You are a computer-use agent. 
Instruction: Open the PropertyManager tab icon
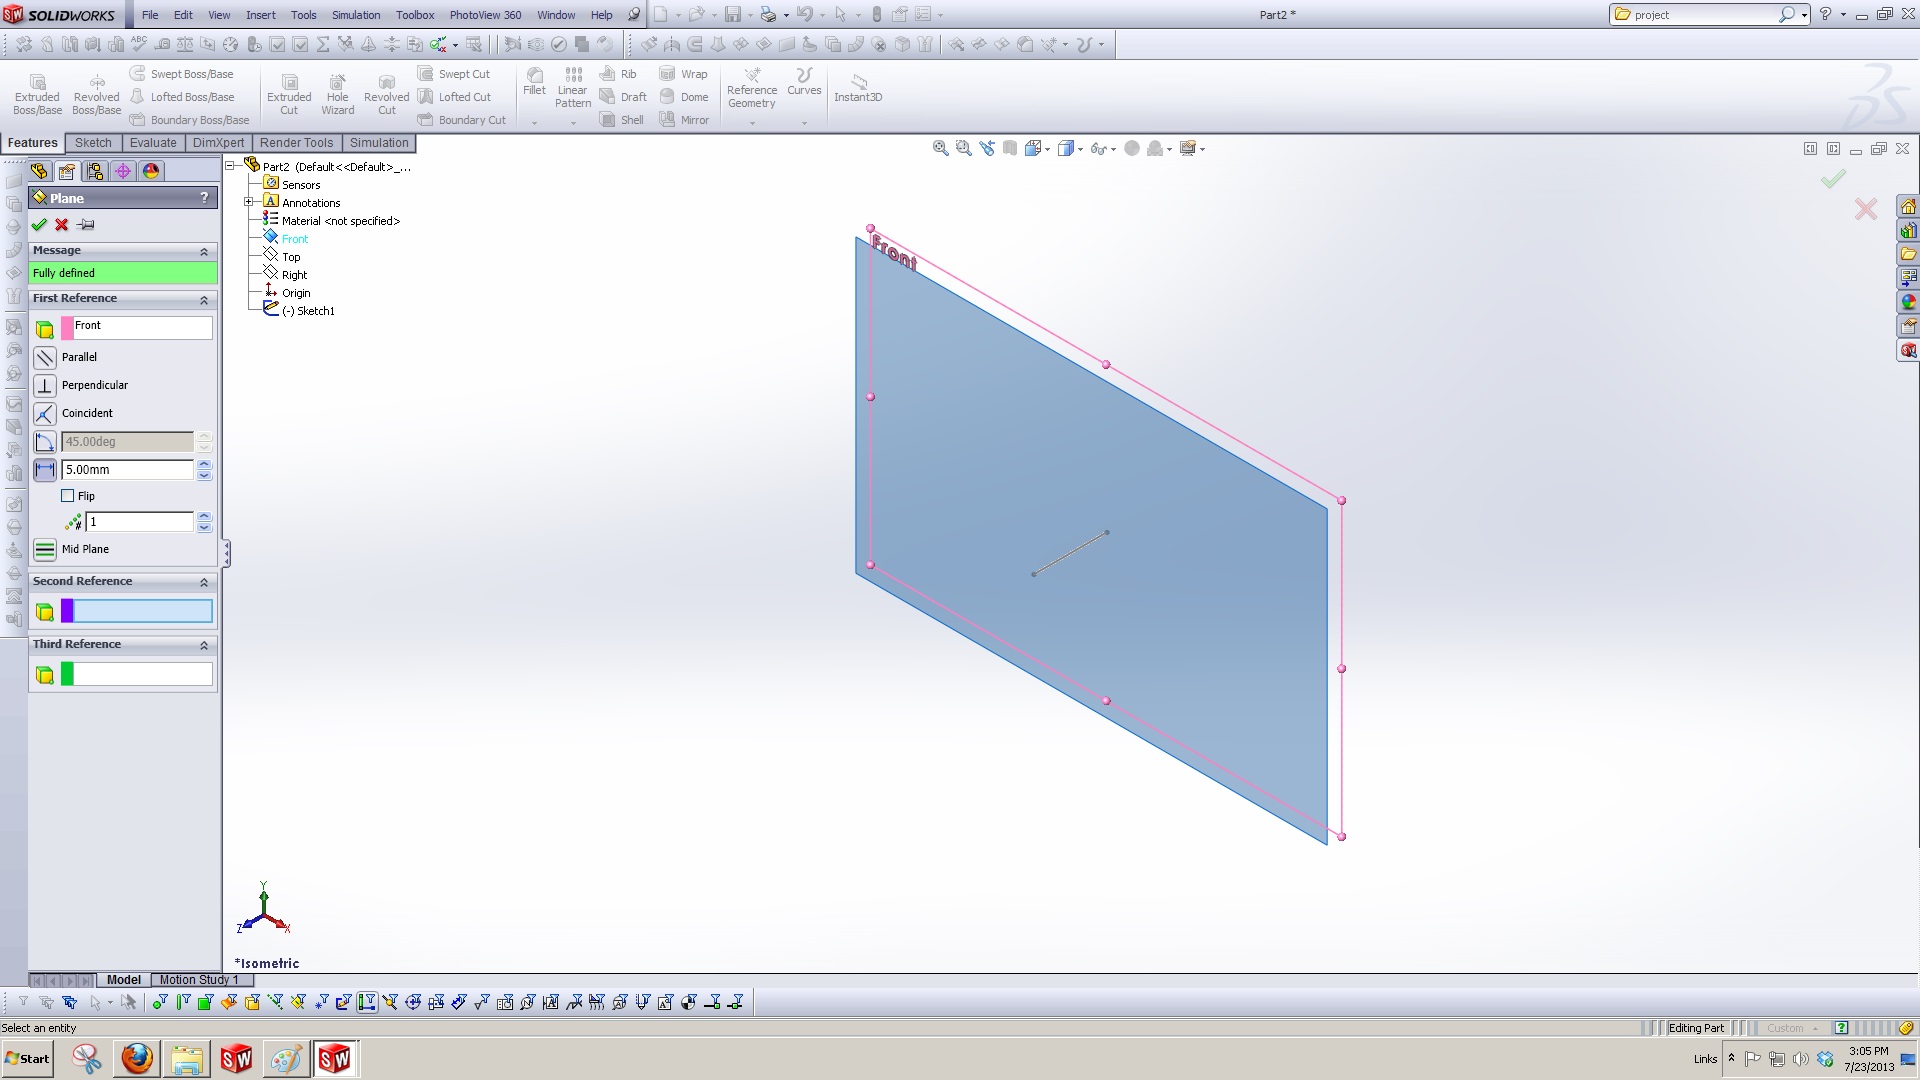click(67, 171)
